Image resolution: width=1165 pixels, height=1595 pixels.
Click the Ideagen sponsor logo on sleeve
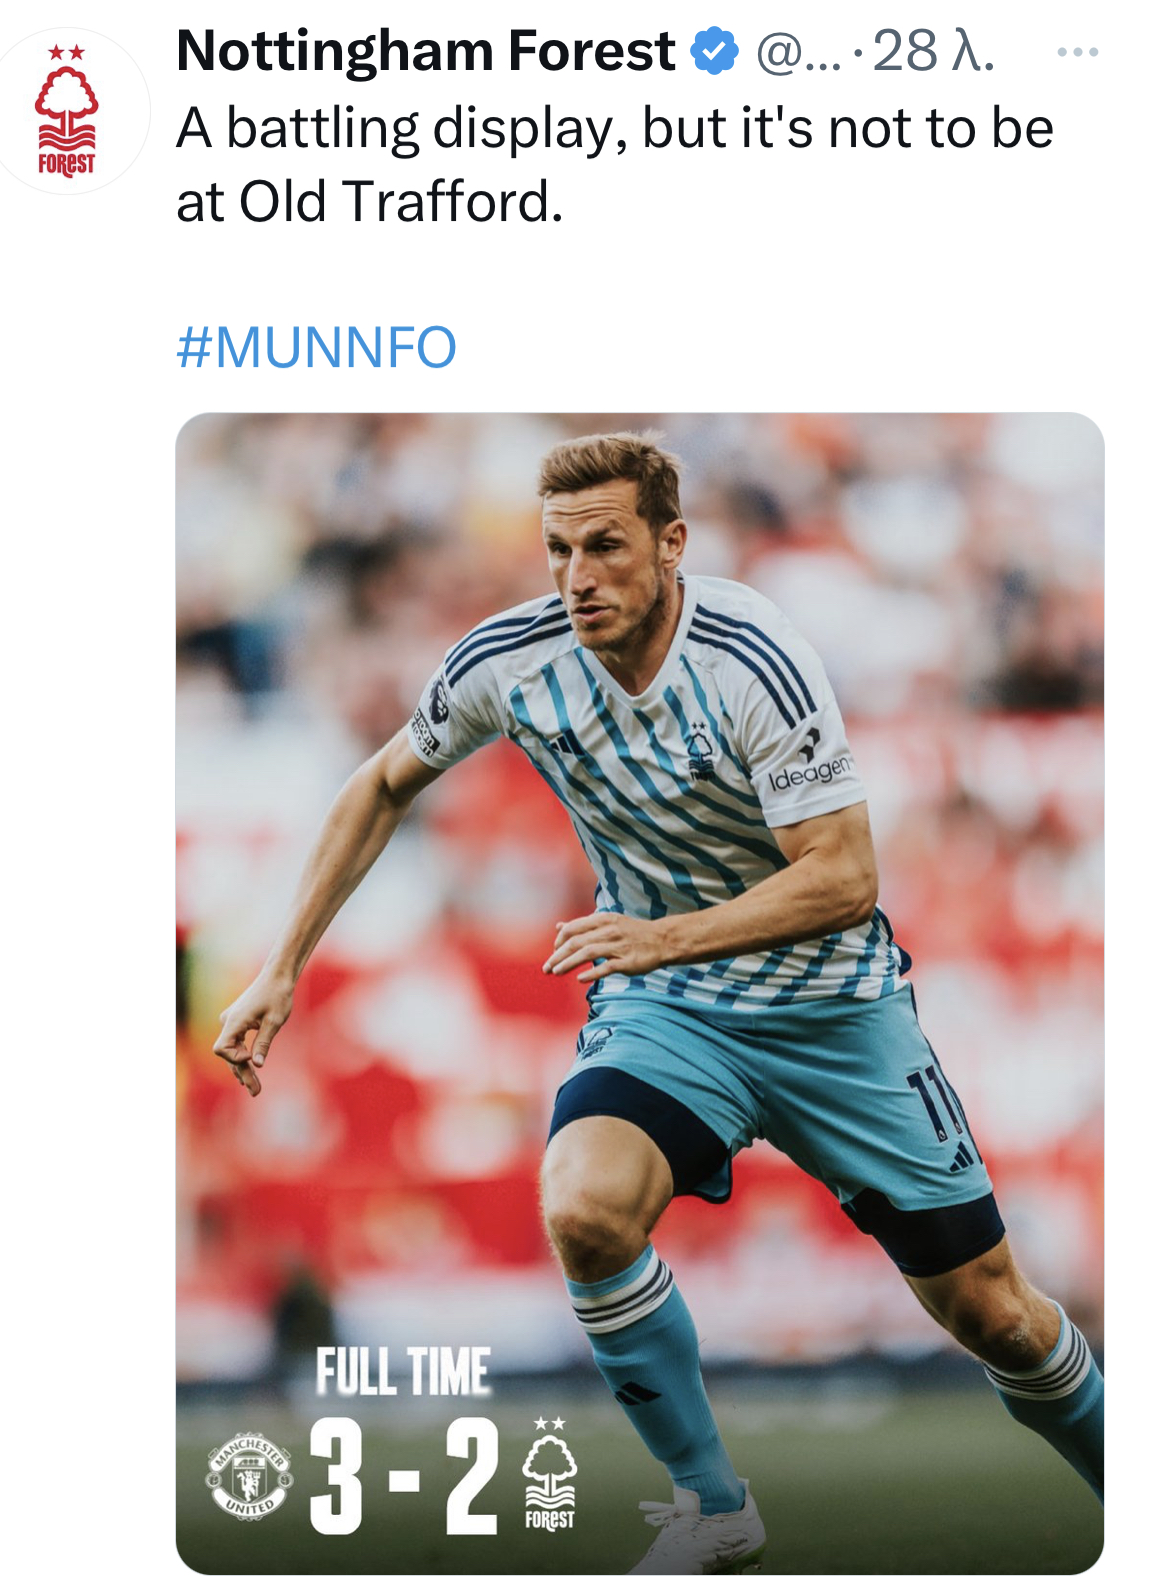810,762
